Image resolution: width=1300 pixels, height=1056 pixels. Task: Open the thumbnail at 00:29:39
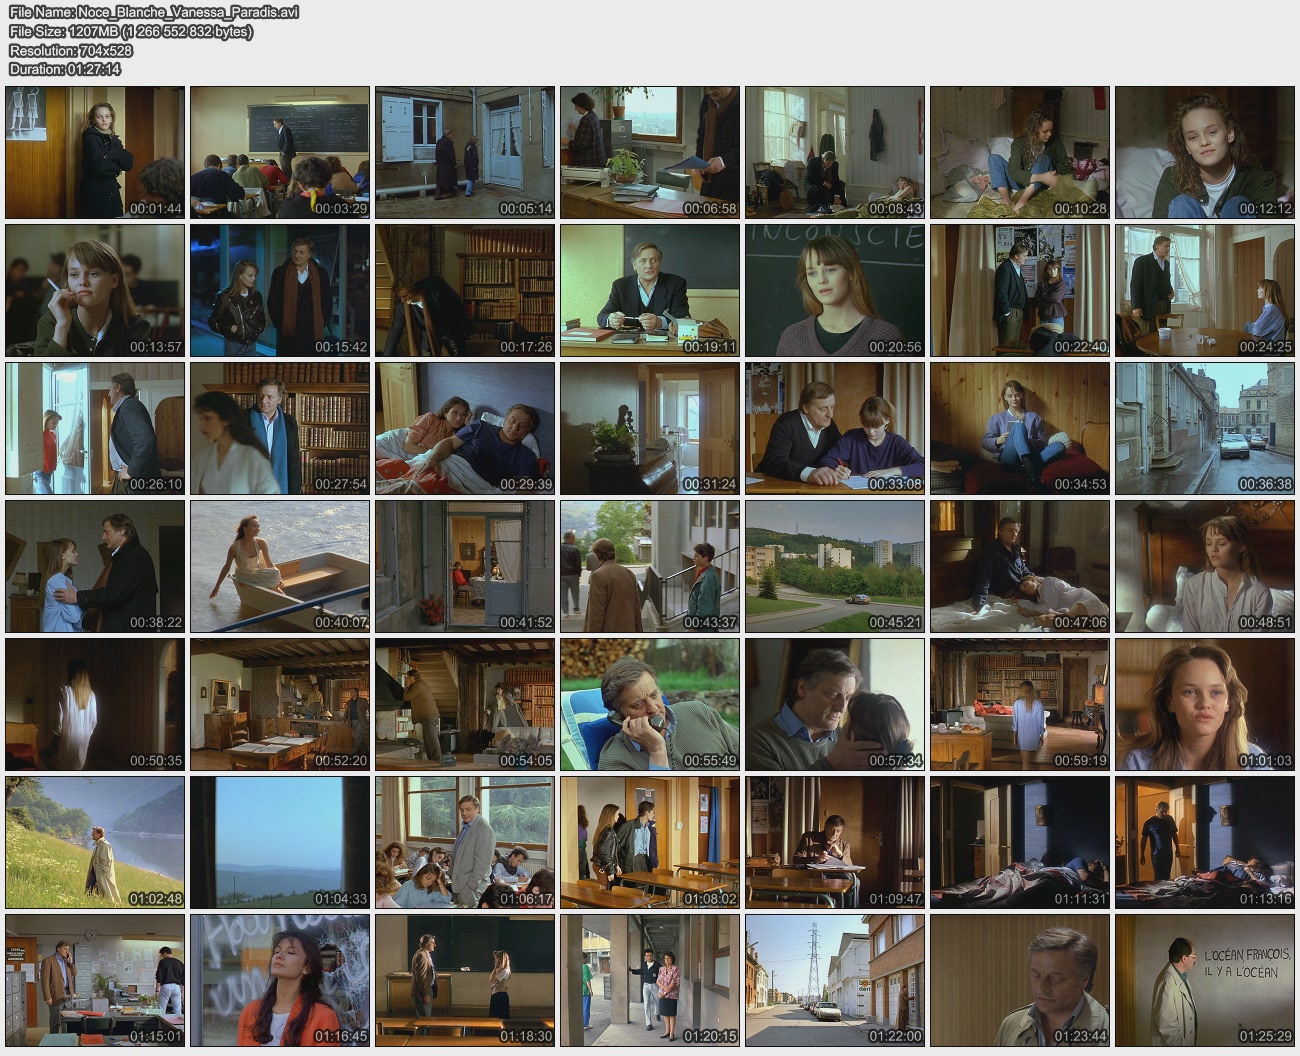[465, 428]
